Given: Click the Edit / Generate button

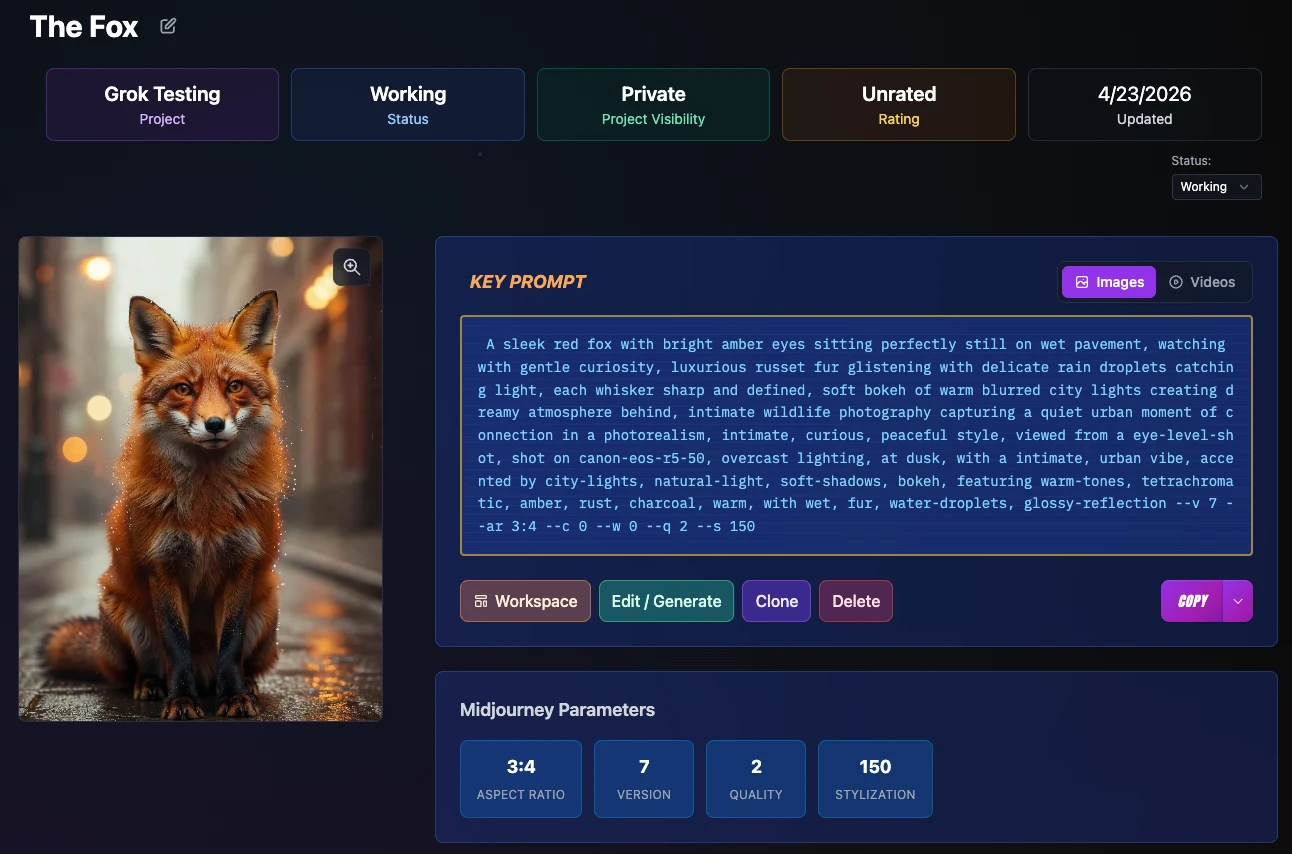Looking at the screenshot, I should click(666, 601).
